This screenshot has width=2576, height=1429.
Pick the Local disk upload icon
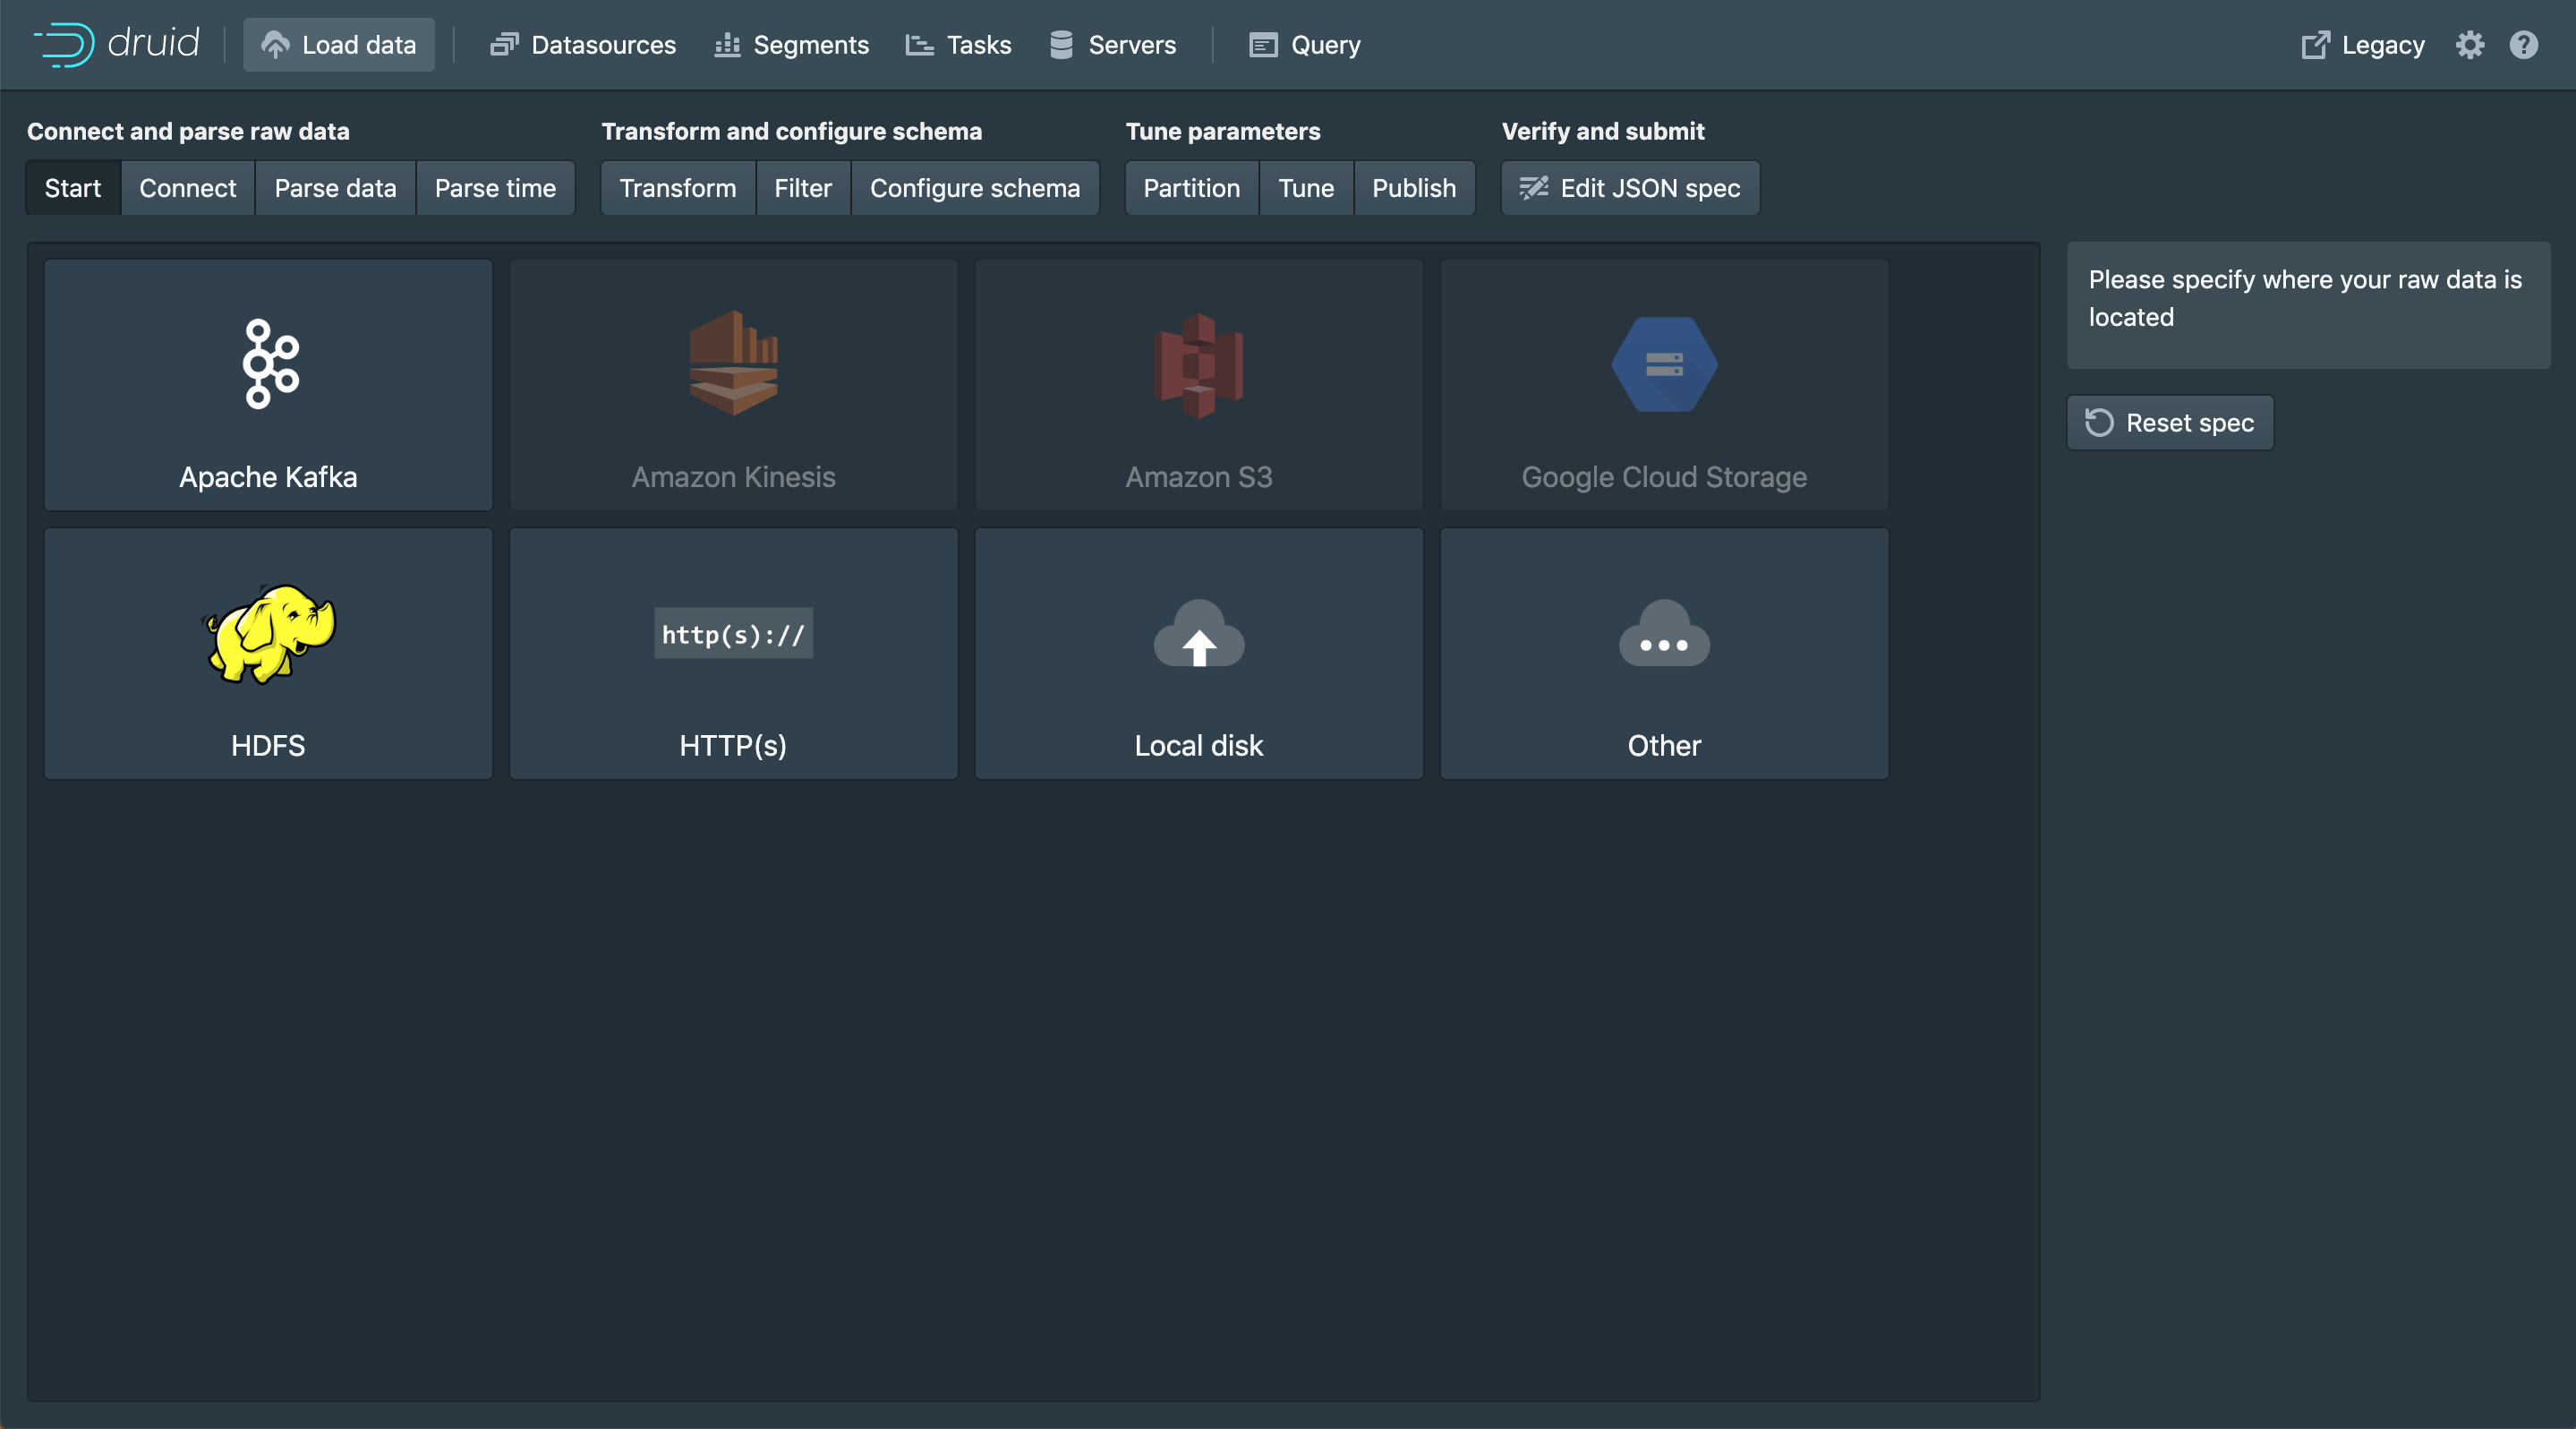tap(1198, 634)
